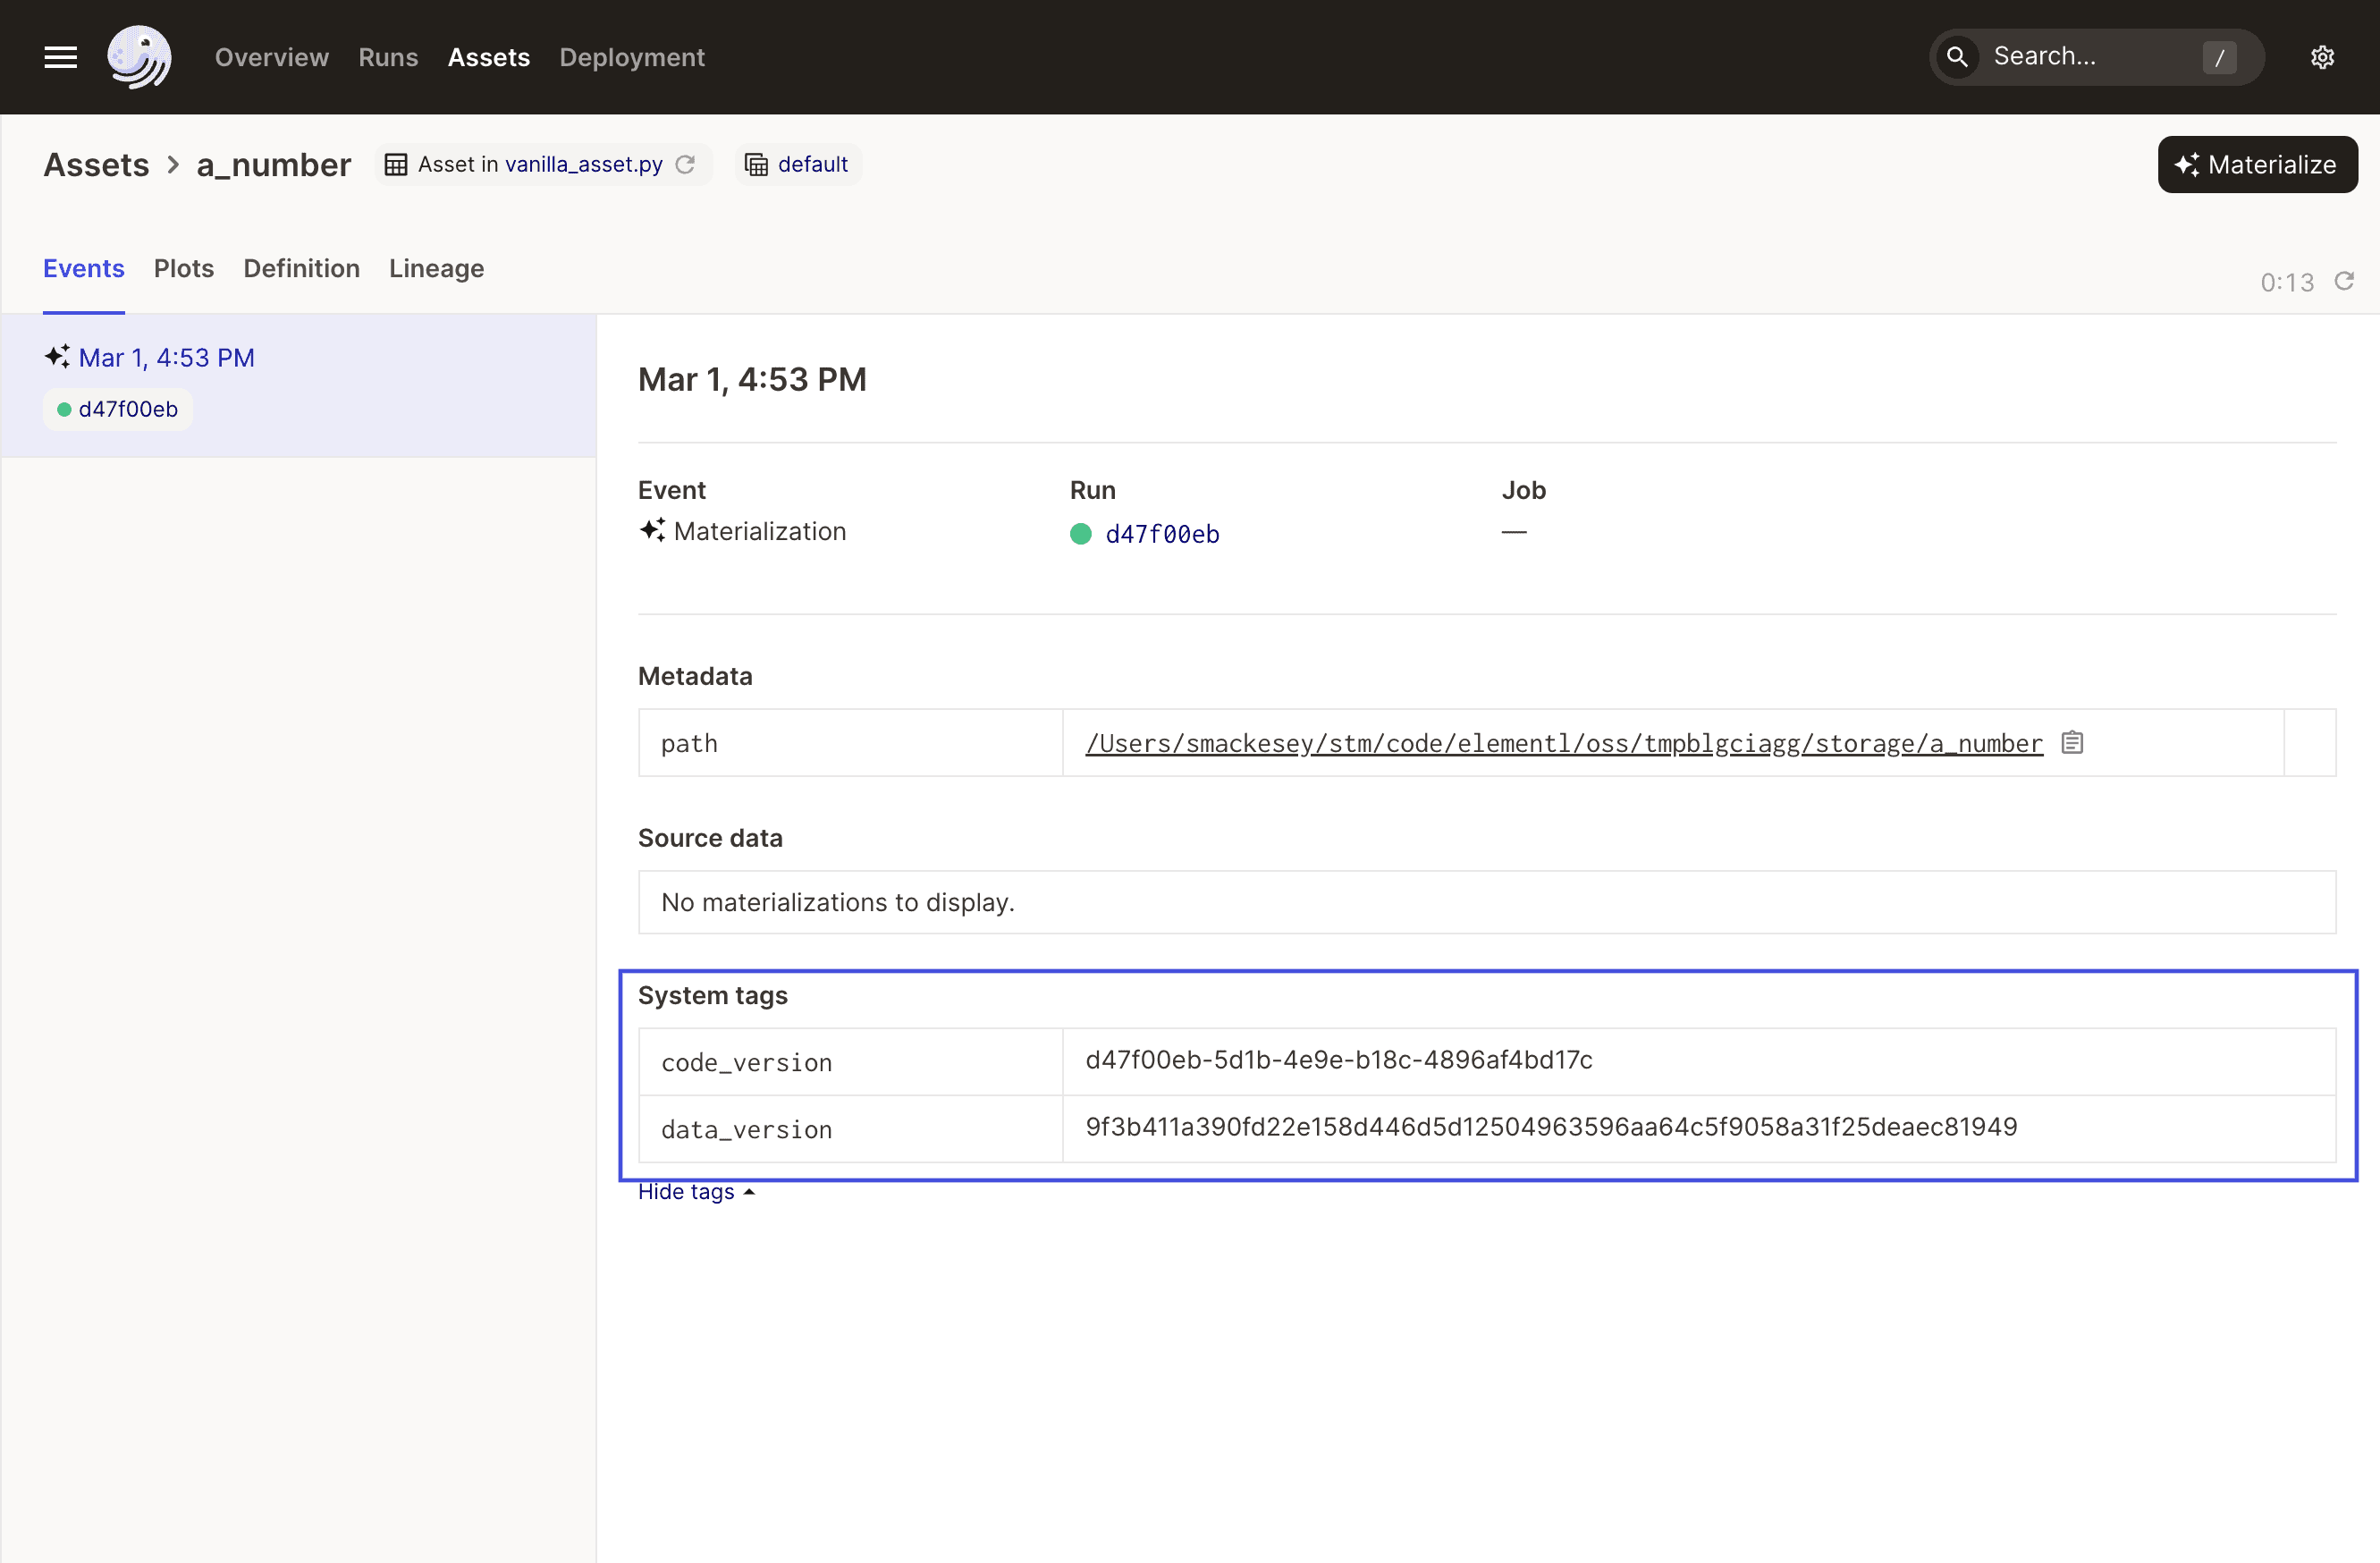Open the Lineage tab

tap(436, 268)
